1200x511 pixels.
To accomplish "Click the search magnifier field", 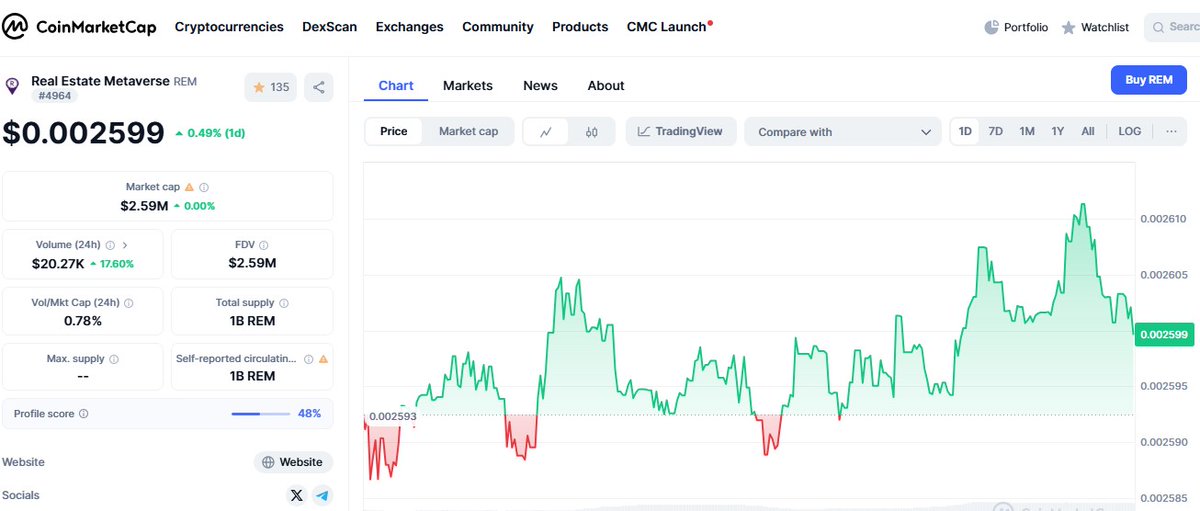I will (x=1172, y=27).
